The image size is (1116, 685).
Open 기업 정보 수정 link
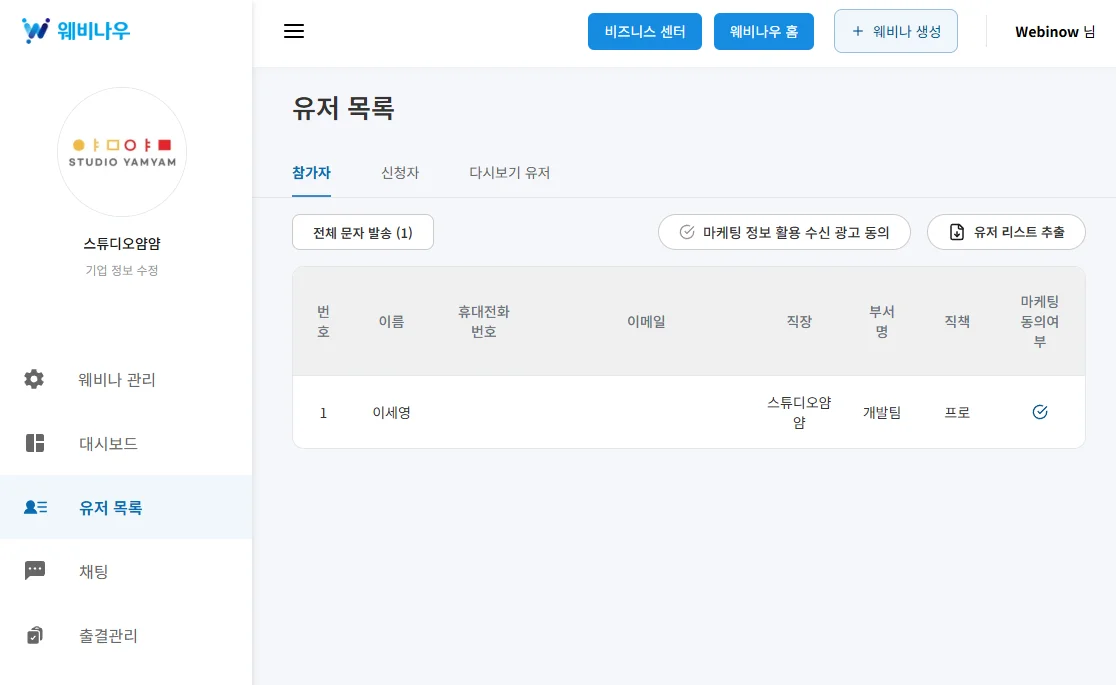pyautogui.click(x=121, y=270)
